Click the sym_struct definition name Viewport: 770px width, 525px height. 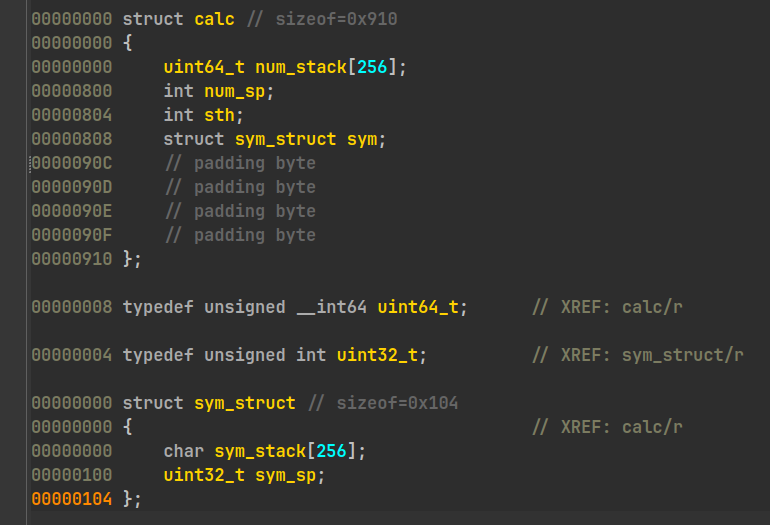(245, 403)
